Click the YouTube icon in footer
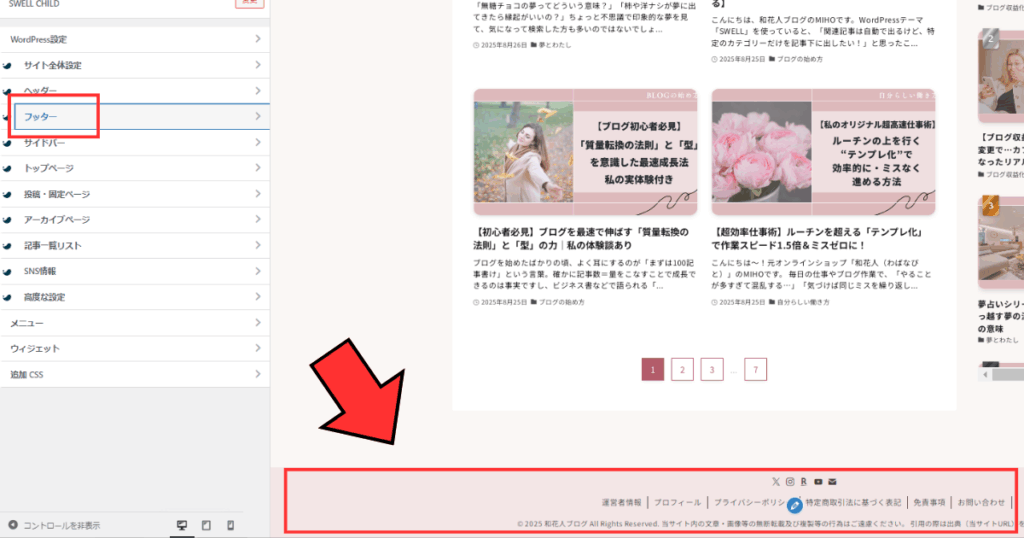The height and width of the screenshot is (538, 1024). coord(818,482)
